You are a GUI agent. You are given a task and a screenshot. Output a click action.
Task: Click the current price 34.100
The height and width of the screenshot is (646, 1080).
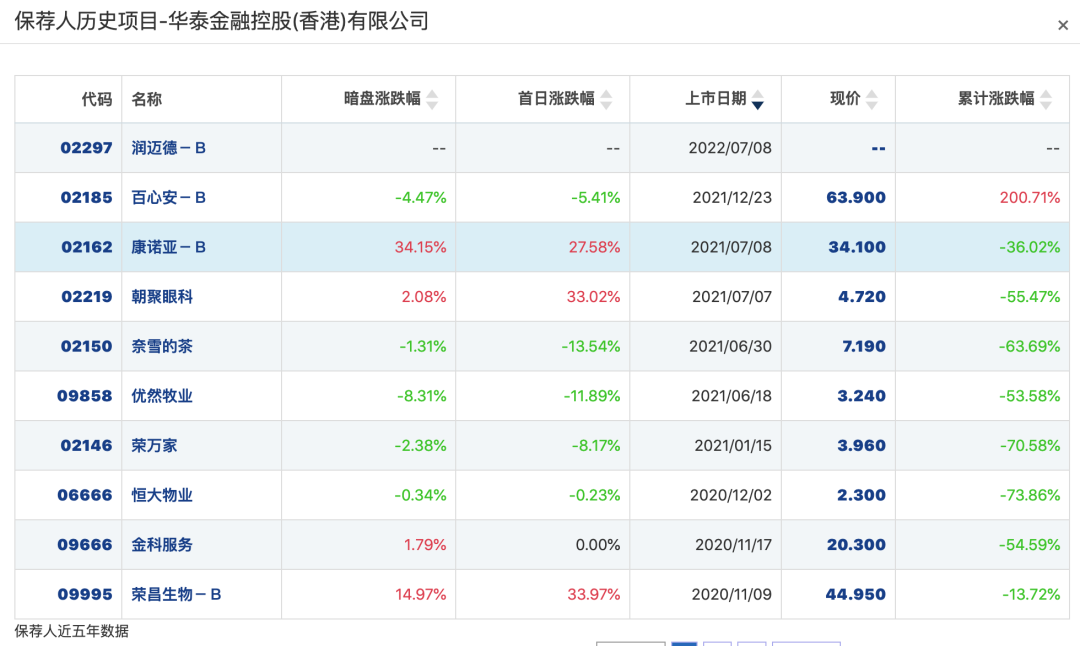coord(857,247)
